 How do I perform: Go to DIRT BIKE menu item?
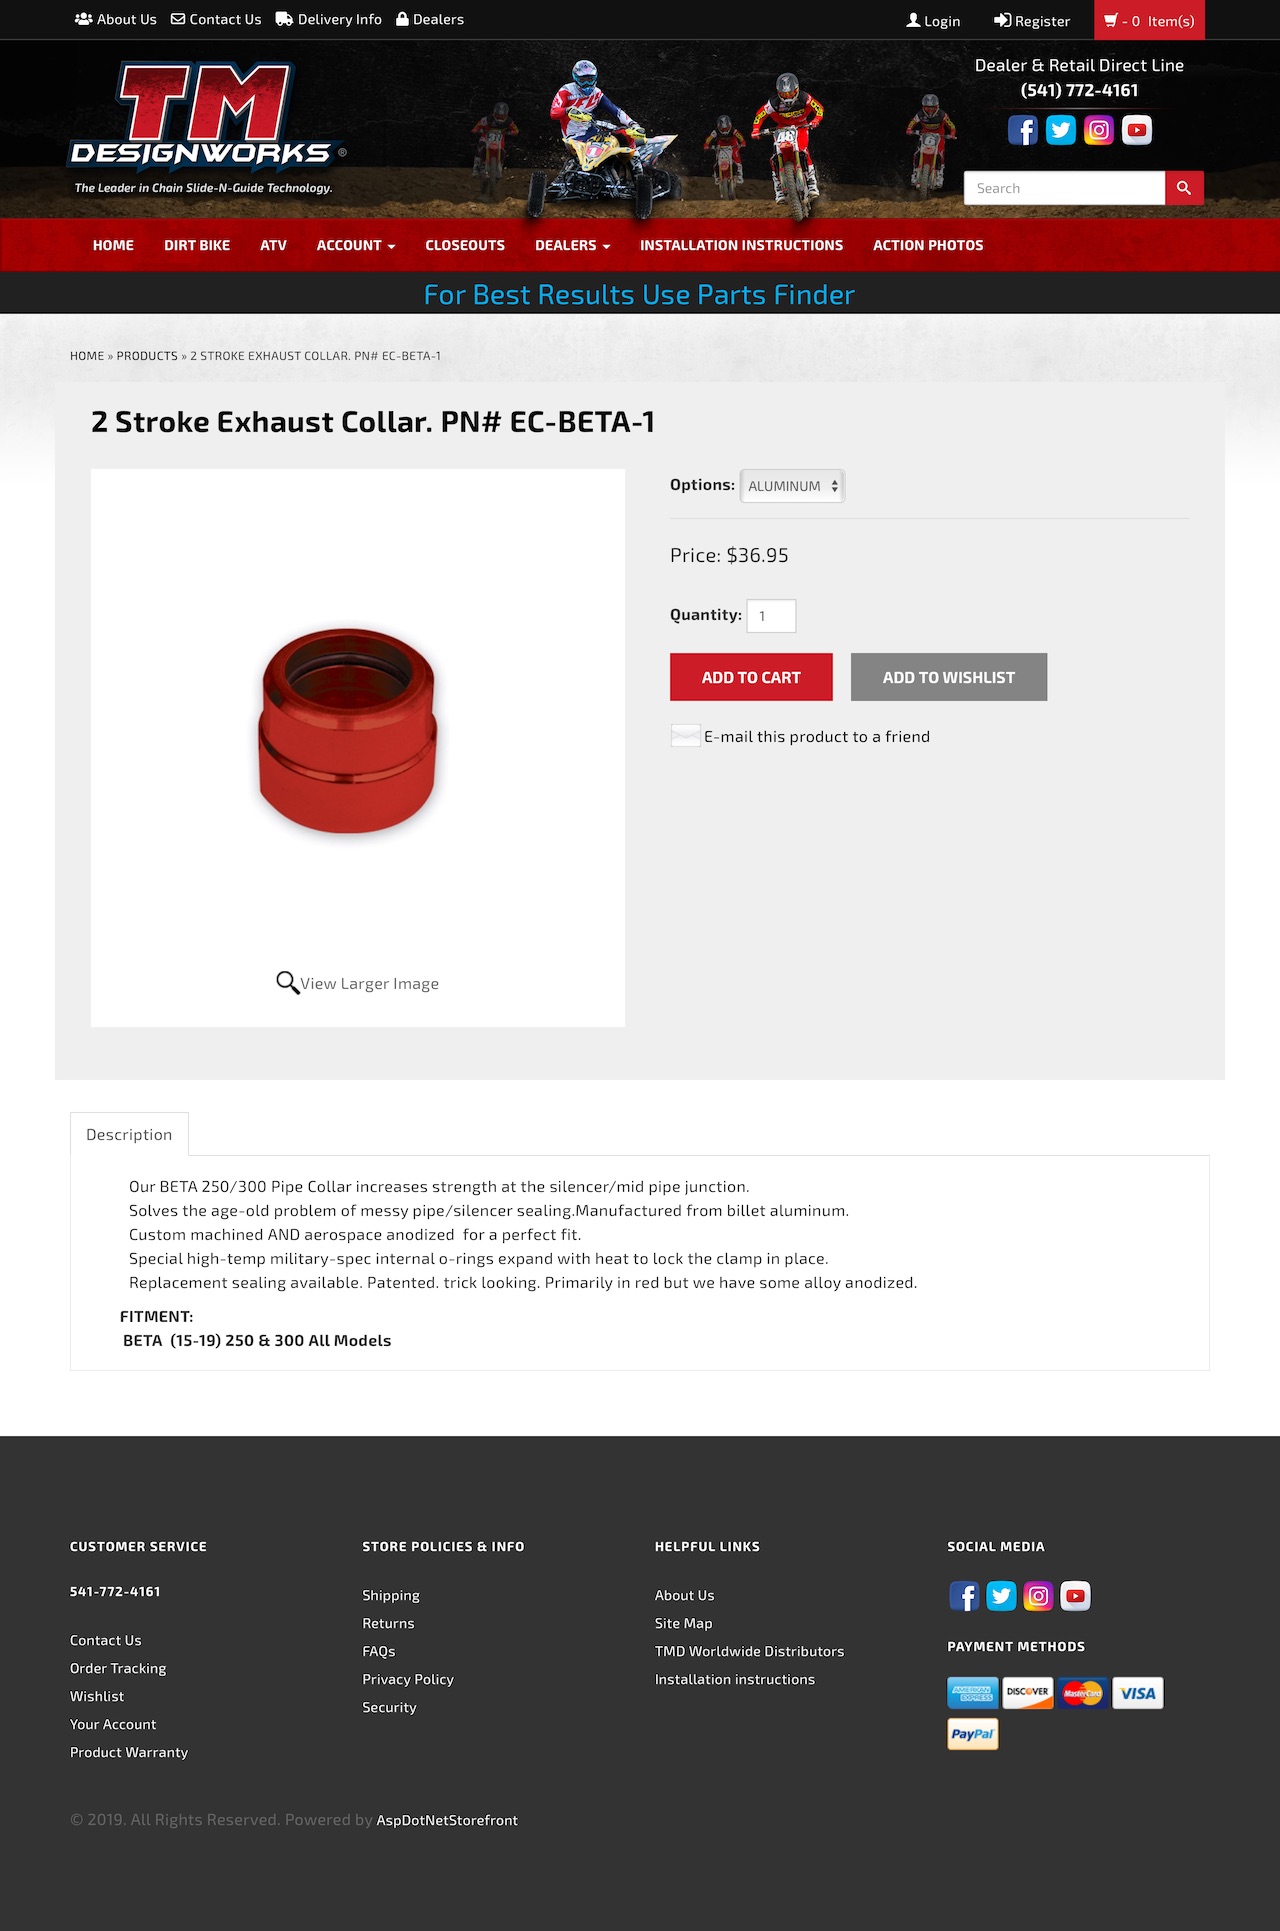click(197, 245)
